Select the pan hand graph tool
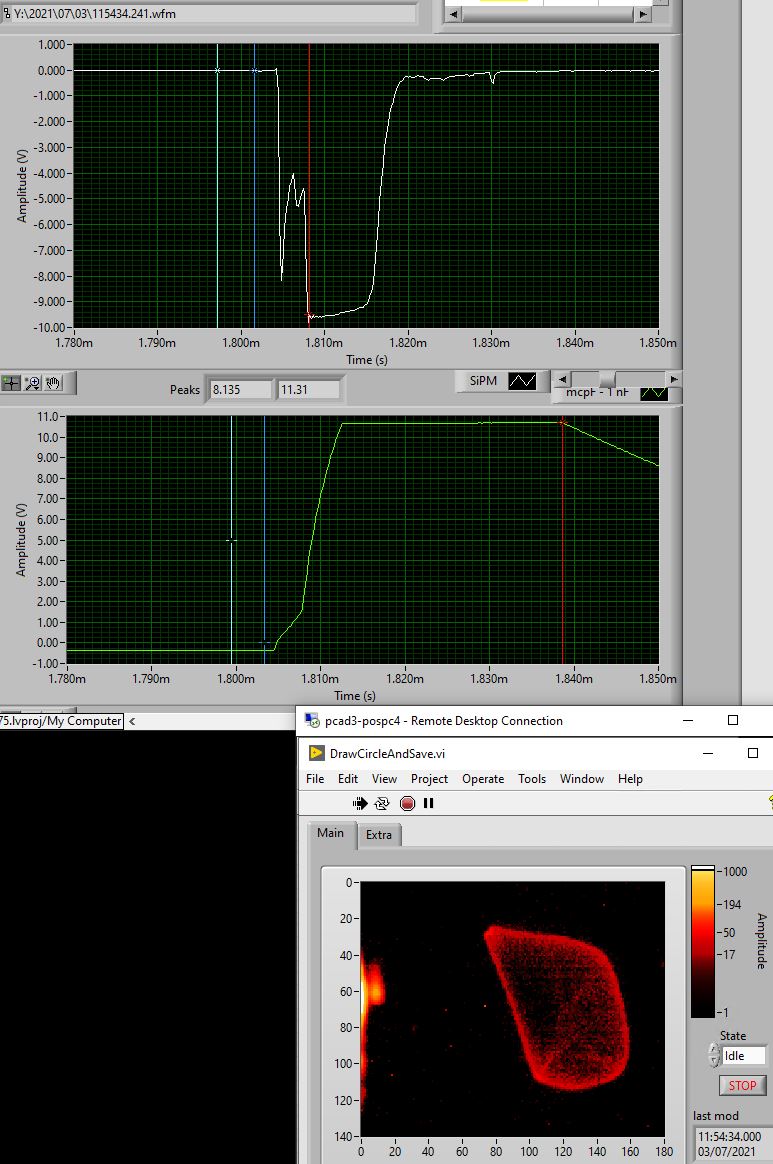Viewport: 773px width, 1164px height. [x=54, y=382]
